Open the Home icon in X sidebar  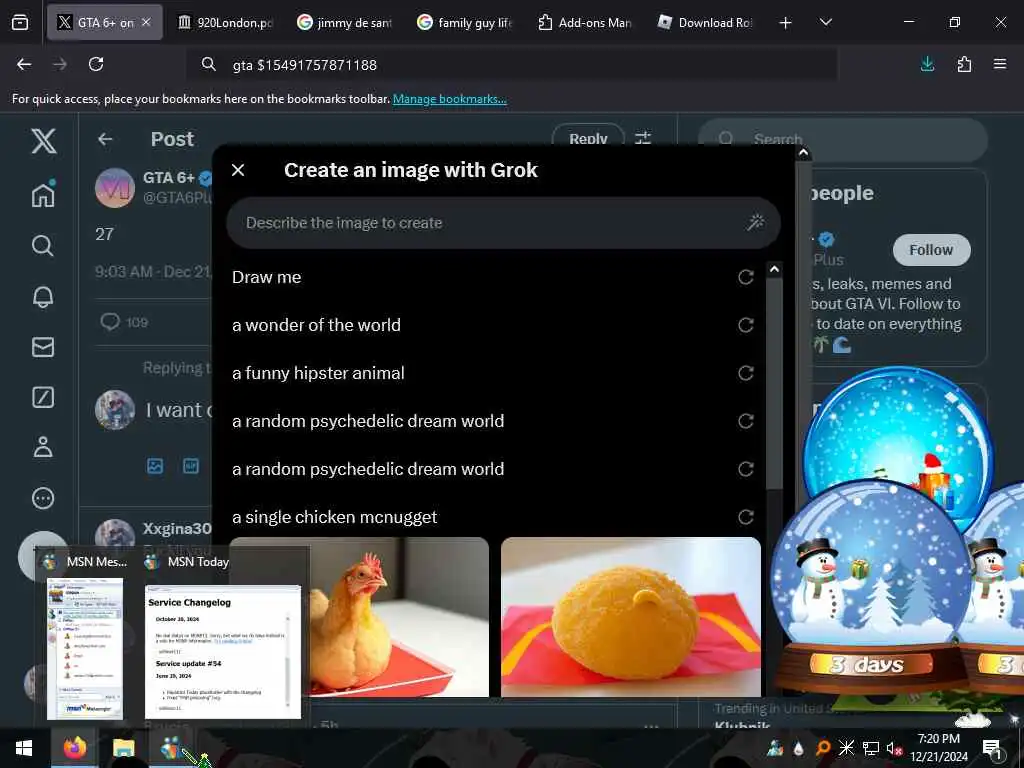pos(43,194)
